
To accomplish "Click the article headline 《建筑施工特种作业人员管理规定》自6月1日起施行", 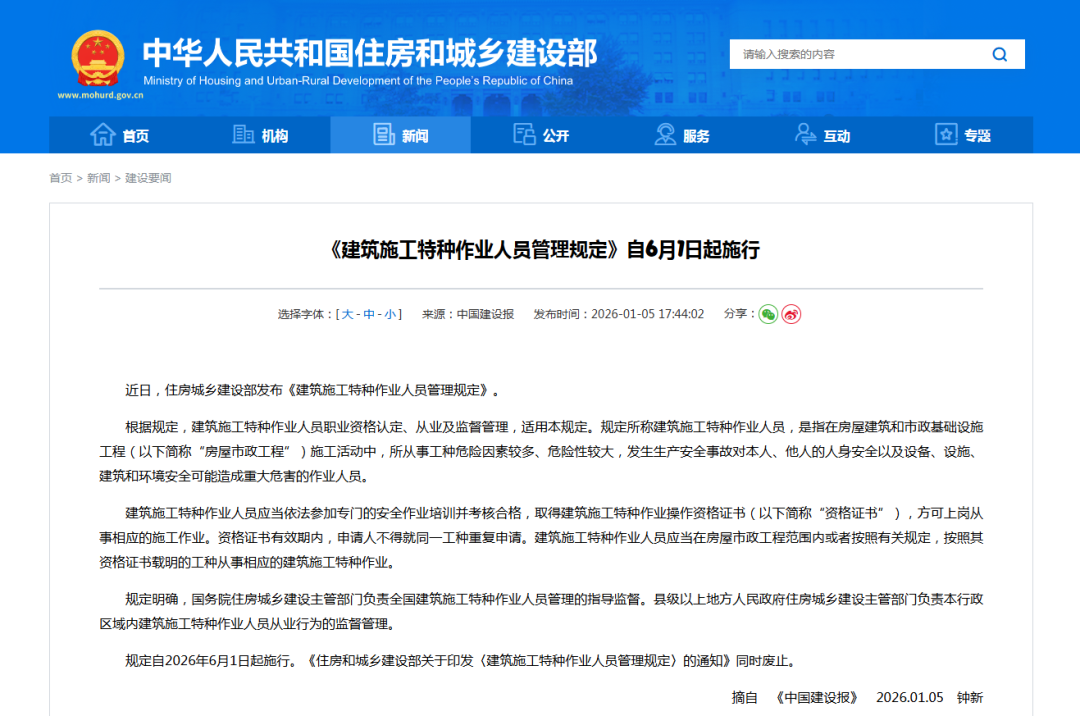I will point(541,249).
